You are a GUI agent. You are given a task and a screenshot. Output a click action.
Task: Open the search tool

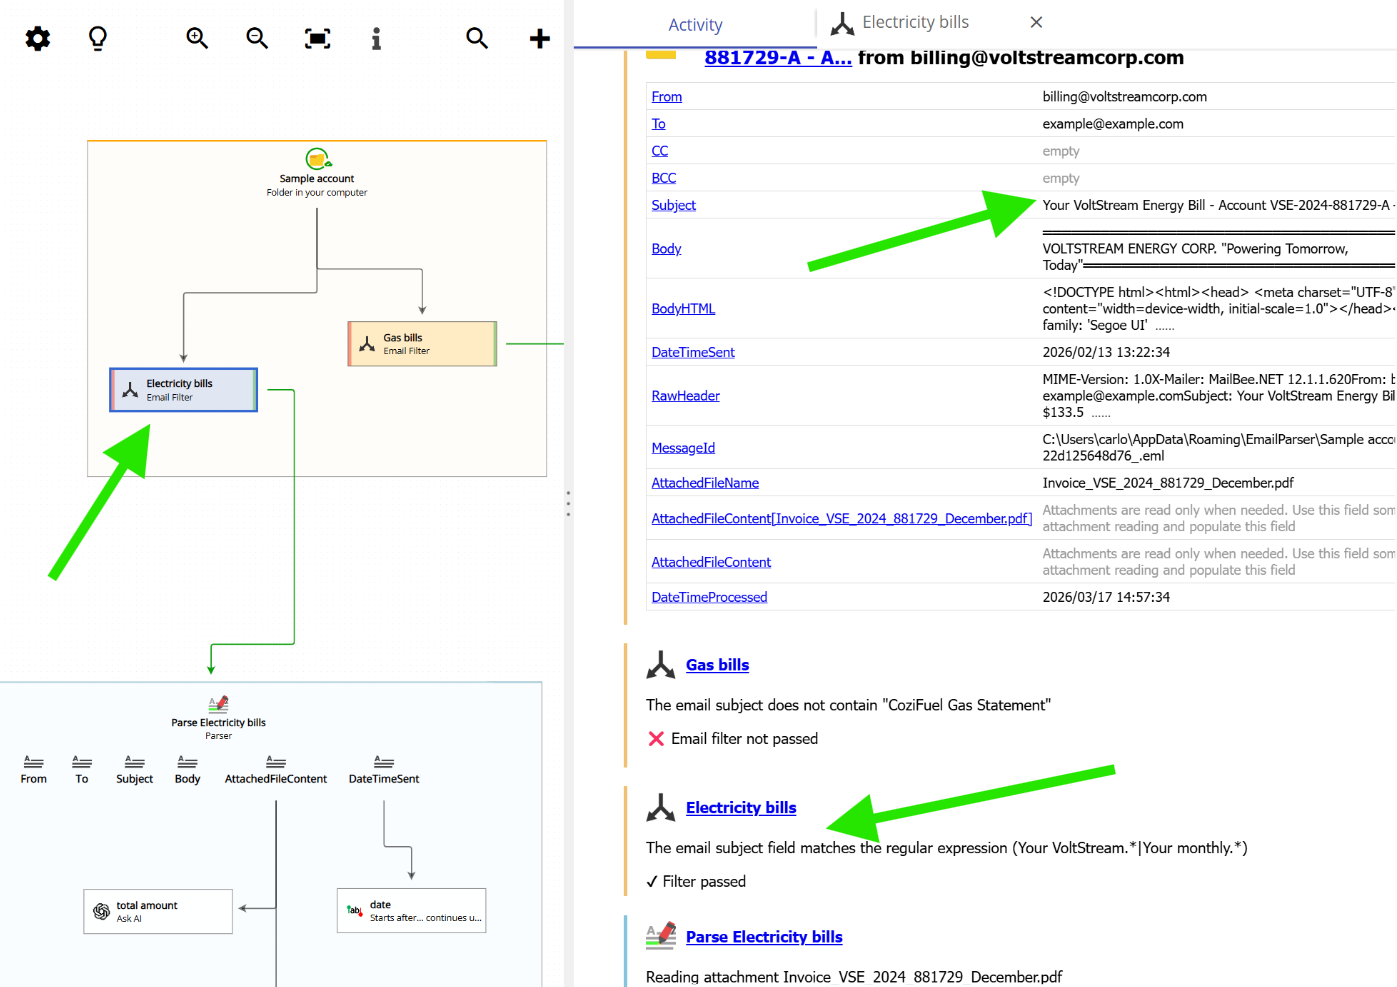(477, 38)
